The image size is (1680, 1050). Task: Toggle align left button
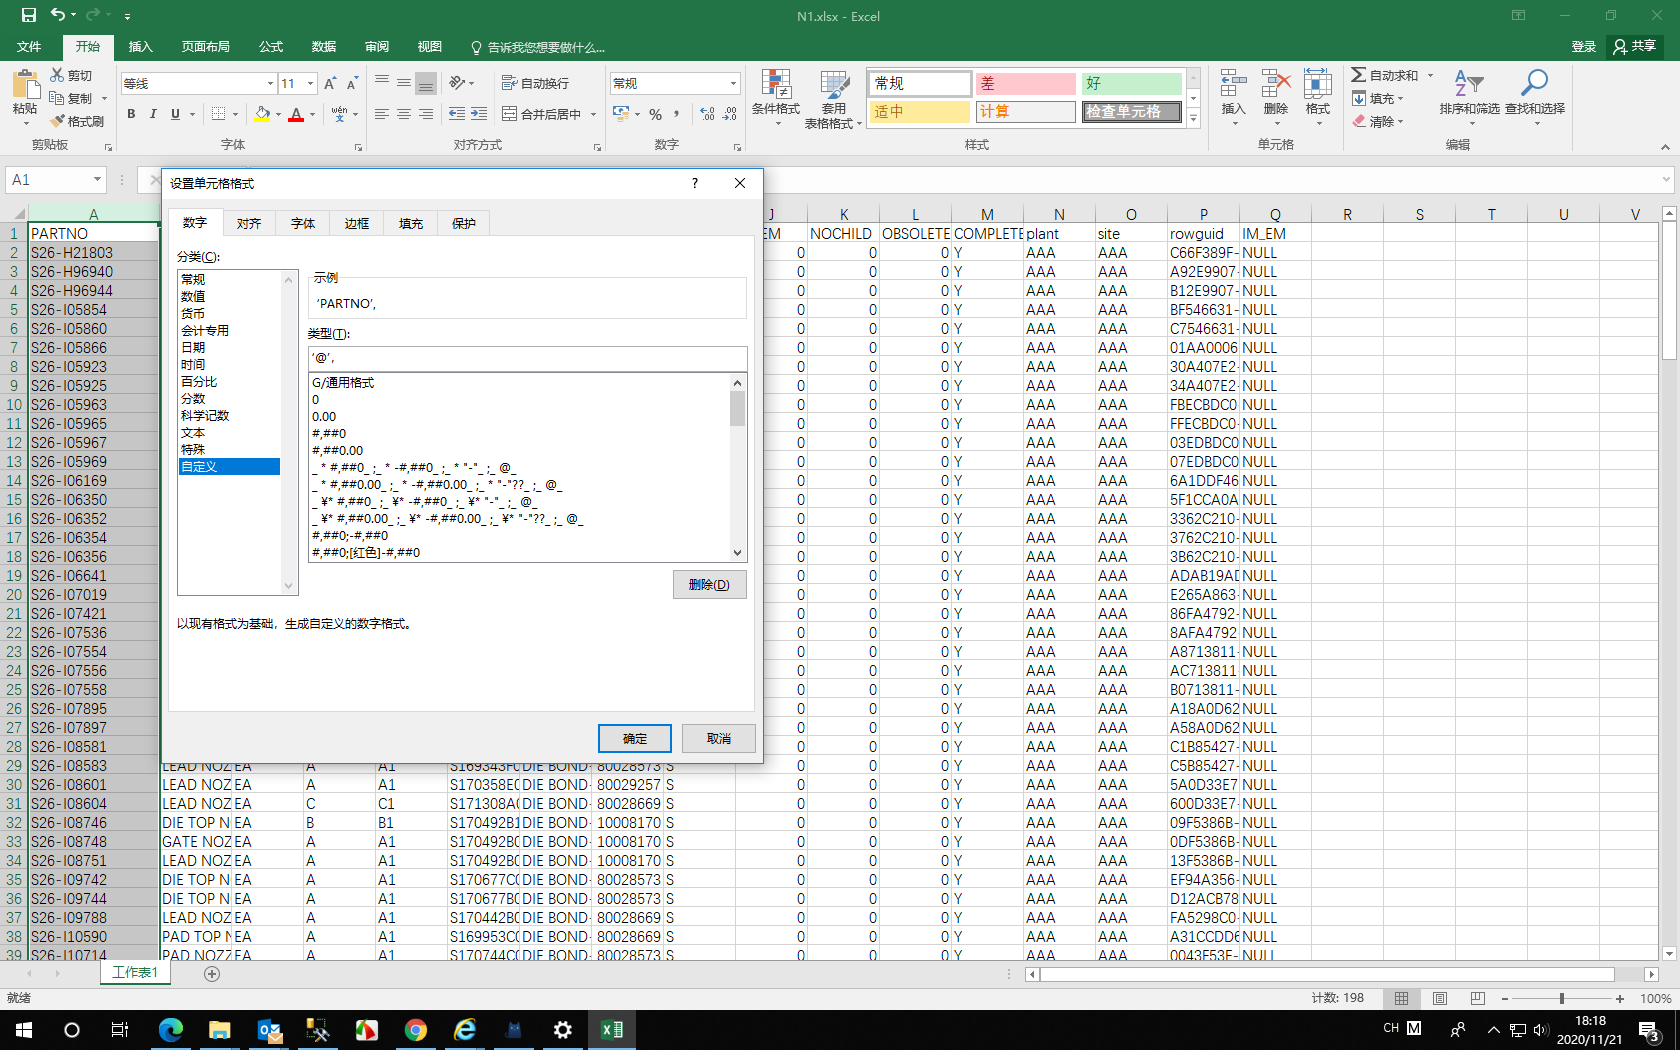[x=382, y=114]
